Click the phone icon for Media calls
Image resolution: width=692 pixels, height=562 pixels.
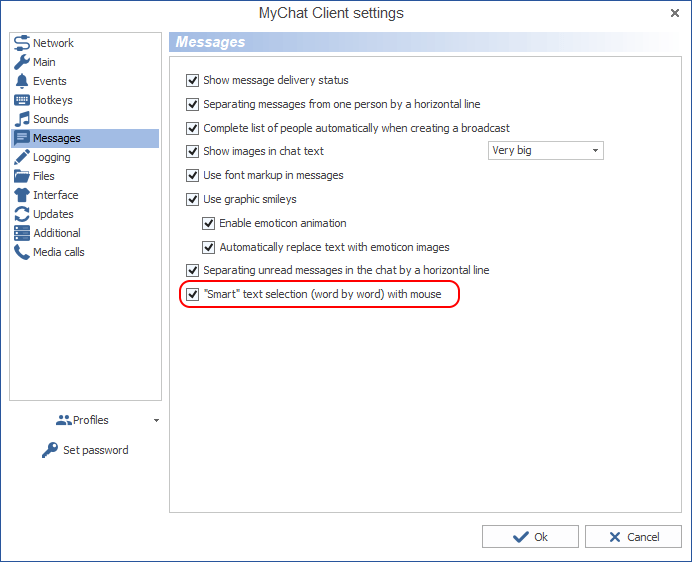tap(22, 252)
